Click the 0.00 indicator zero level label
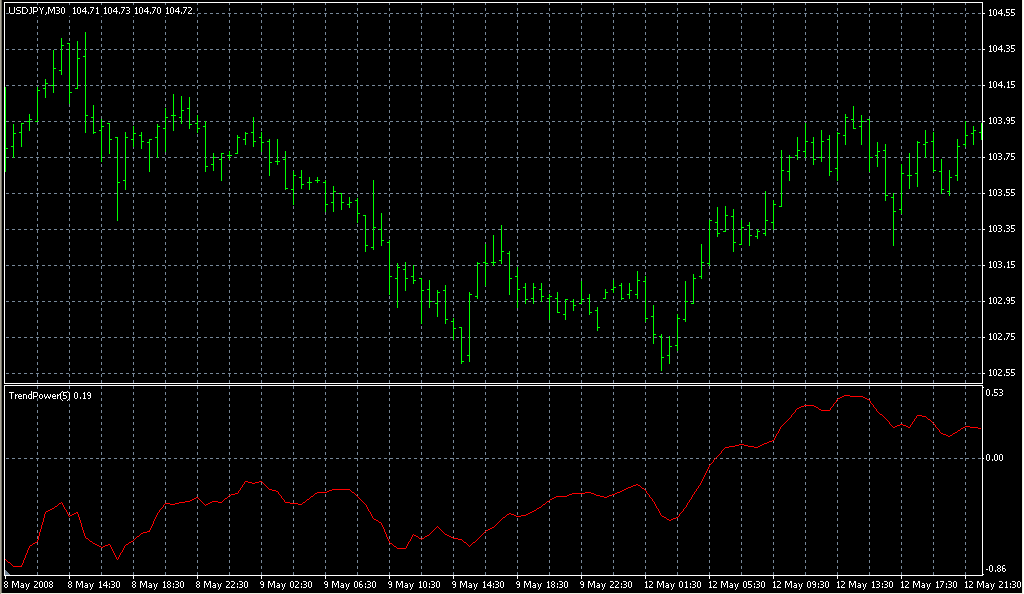This screenshot has height=594, width=1024. pyautogui.click(x=994, y=458)
